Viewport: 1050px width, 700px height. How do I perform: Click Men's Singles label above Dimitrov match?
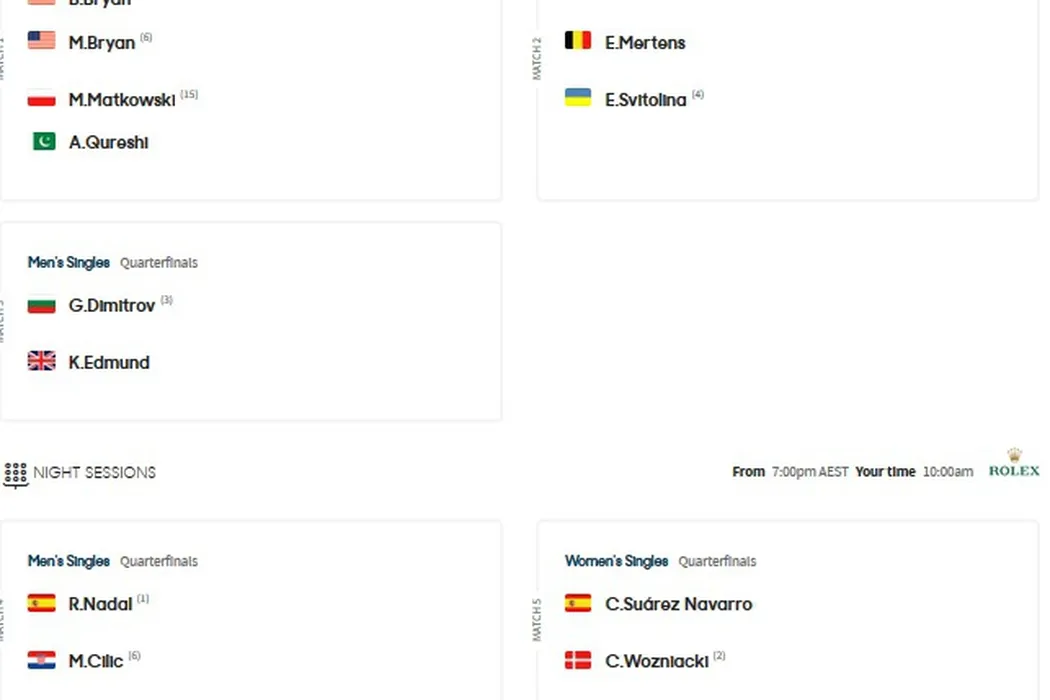pos(69,263)
